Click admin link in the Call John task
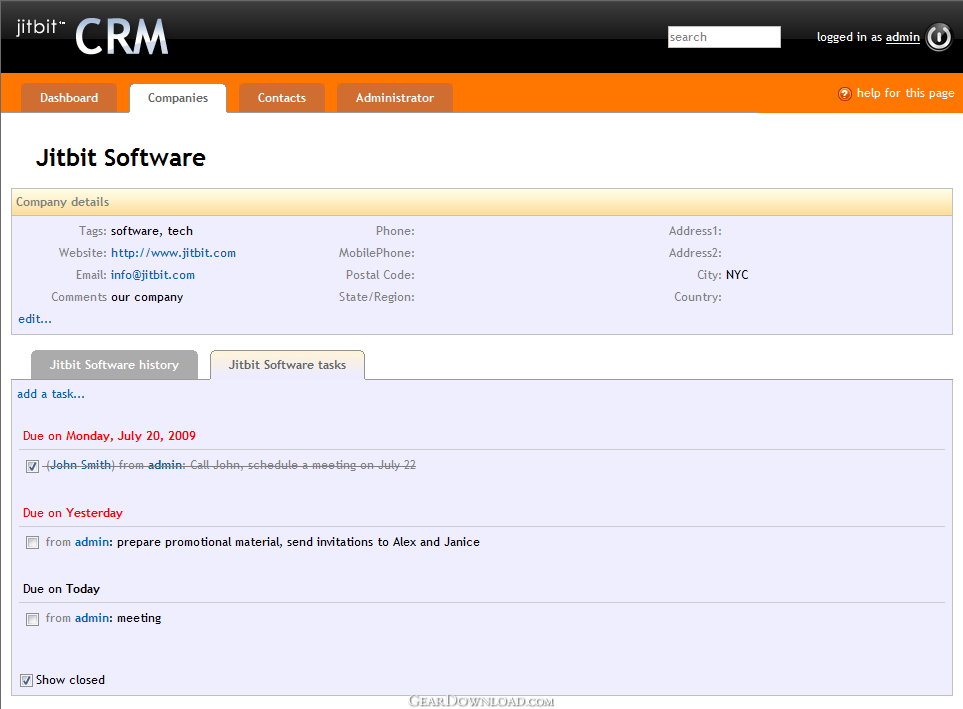 [x=165, y=465]
